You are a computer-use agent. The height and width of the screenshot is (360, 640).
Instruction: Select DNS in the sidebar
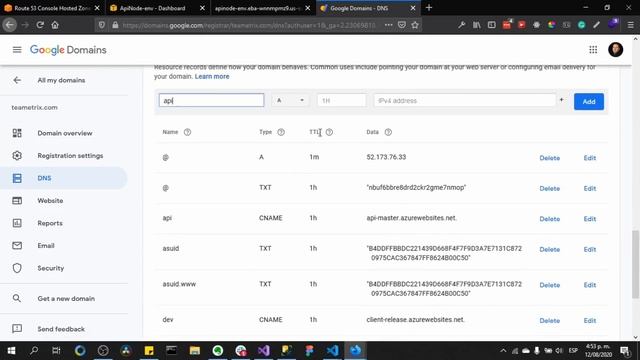coord(64,178)
